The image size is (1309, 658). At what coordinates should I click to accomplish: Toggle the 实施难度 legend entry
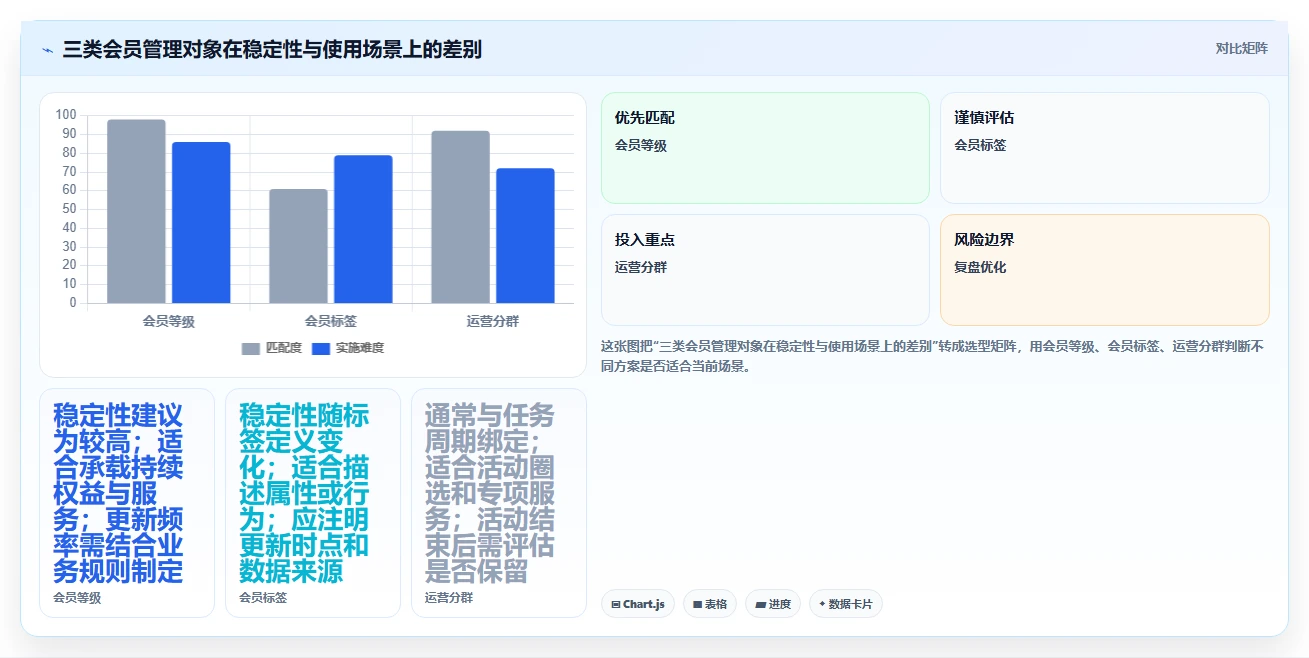click(348, 348)
